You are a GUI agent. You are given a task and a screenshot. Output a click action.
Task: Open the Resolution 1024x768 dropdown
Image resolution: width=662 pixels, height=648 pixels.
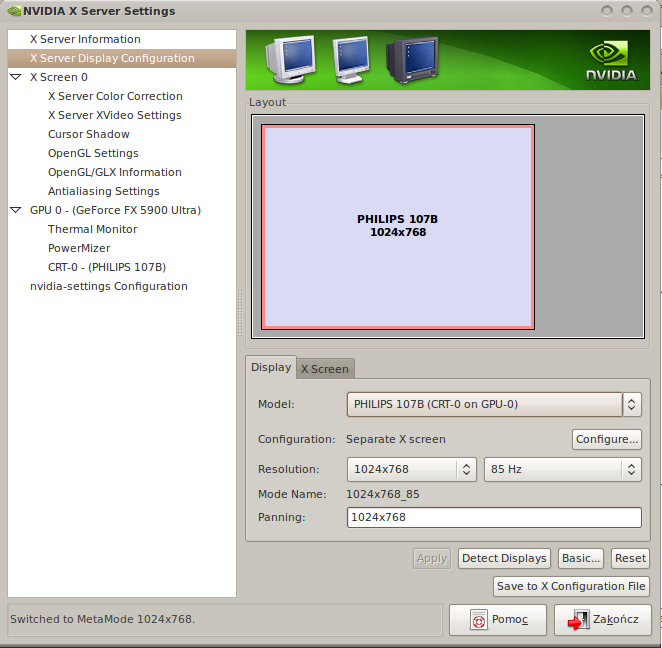coord(412,469)
